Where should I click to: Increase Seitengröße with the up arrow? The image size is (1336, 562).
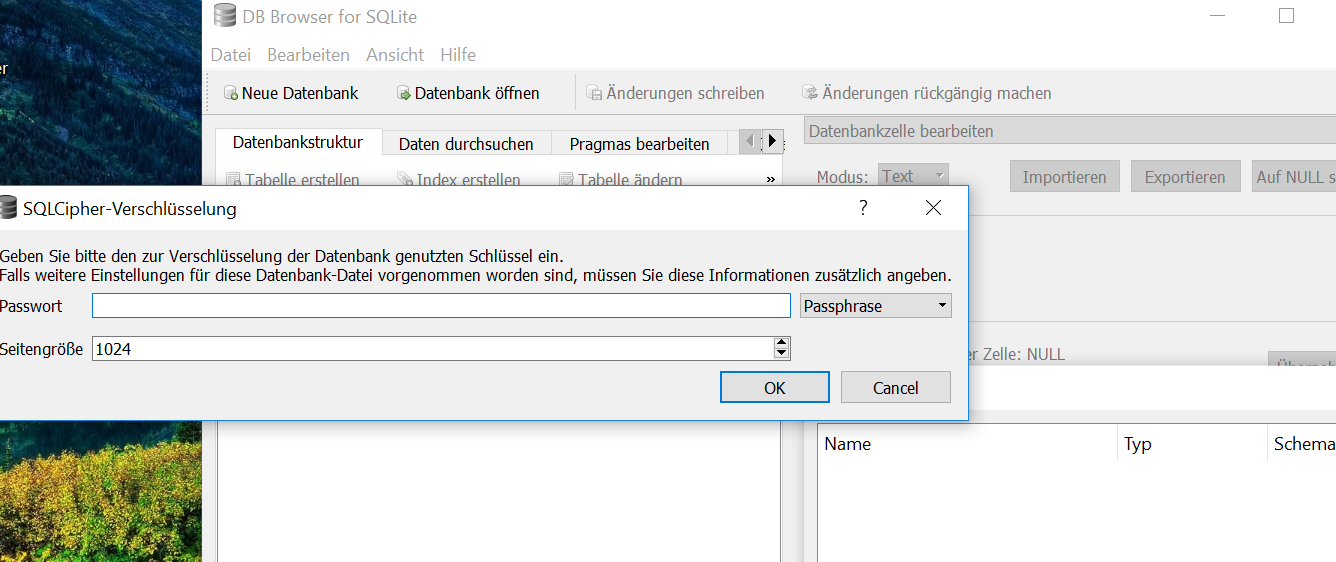coord(782,343)
